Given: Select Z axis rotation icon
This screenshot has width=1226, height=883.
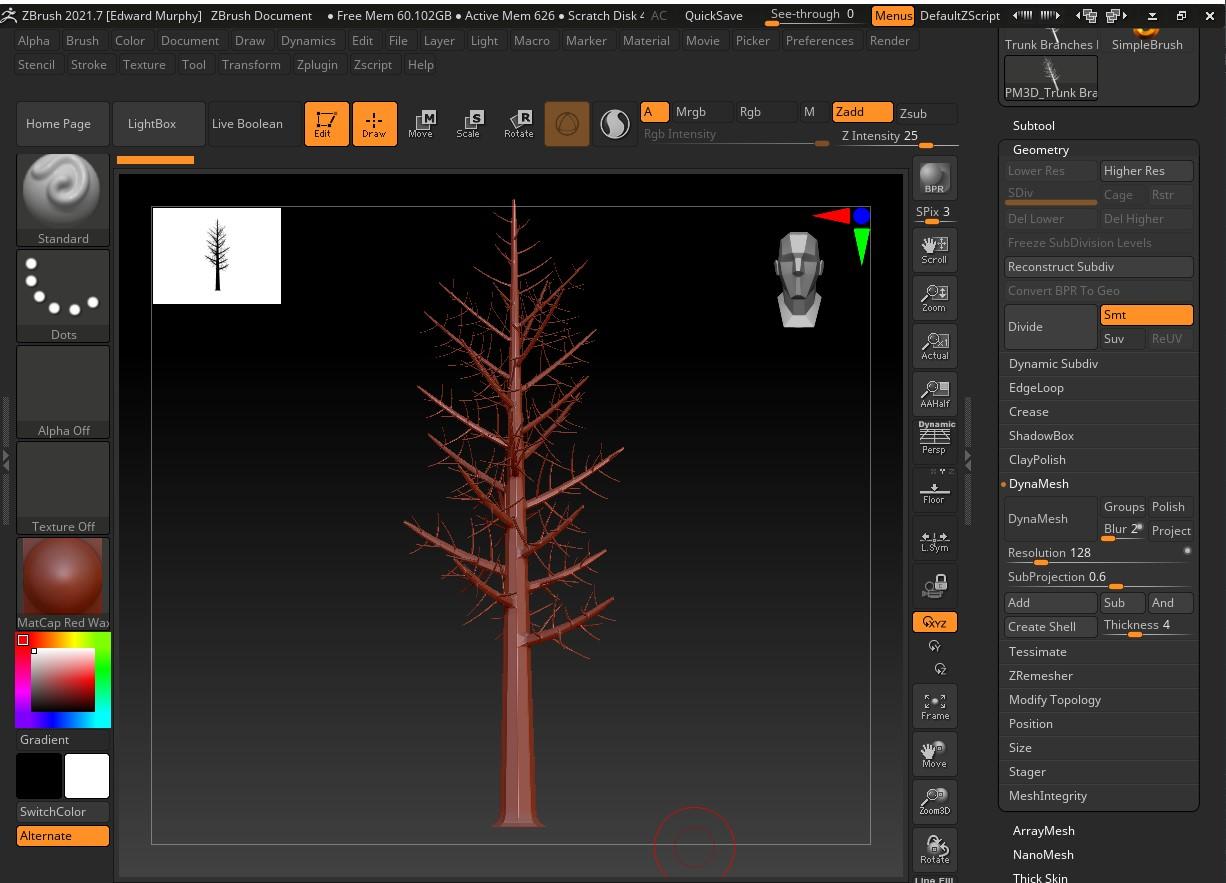Looking at the screenshot, I should click(939, 669).
